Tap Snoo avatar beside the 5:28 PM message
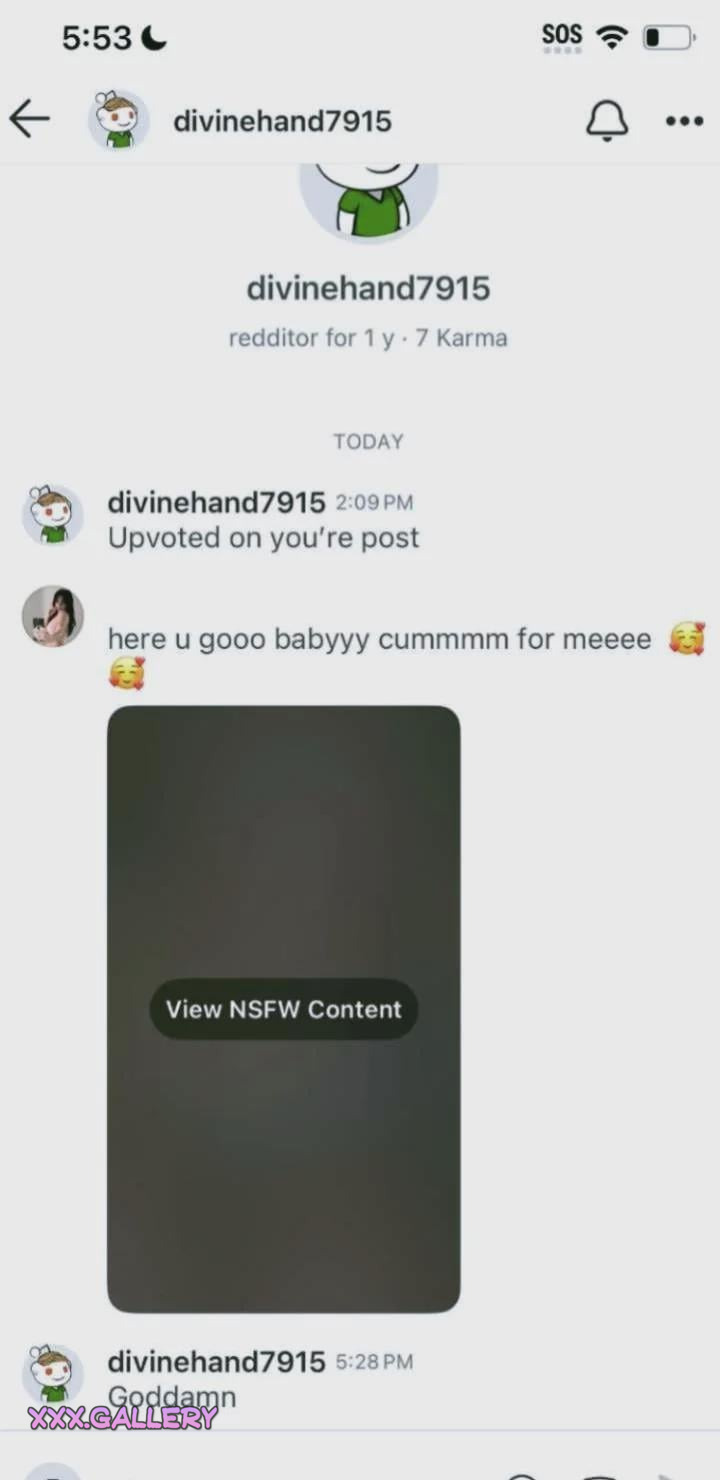The width and height of the screenshot is (720, 1480). click(52, 1374)
